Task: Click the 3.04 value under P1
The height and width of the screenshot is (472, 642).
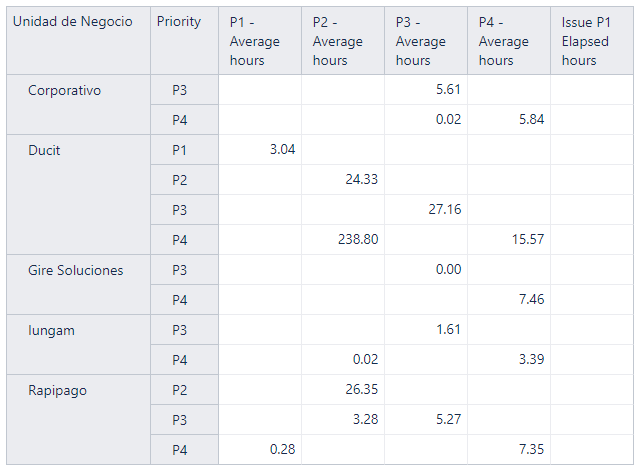Action: 260,150
